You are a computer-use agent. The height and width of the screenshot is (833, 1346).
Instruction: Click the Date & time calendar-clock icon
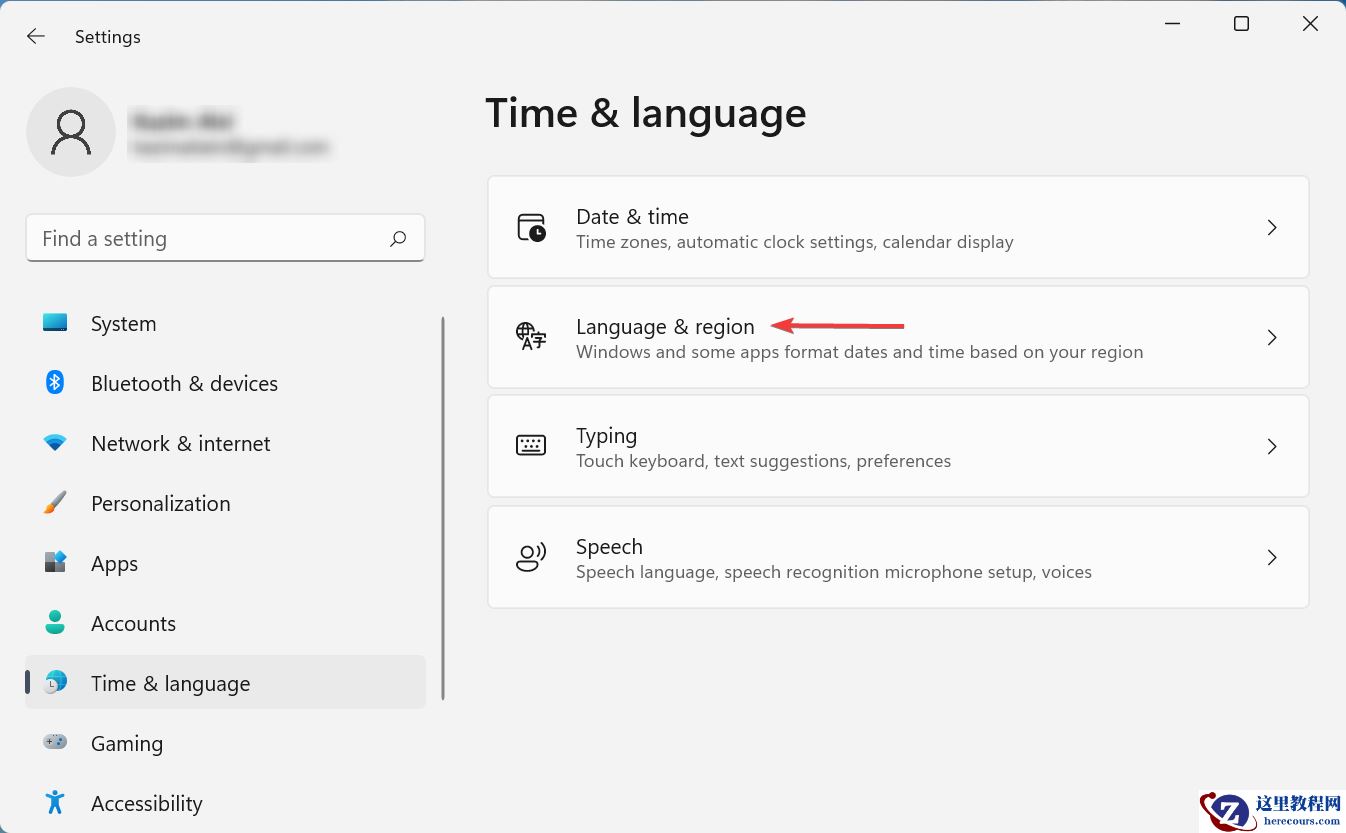coord(531,228)
